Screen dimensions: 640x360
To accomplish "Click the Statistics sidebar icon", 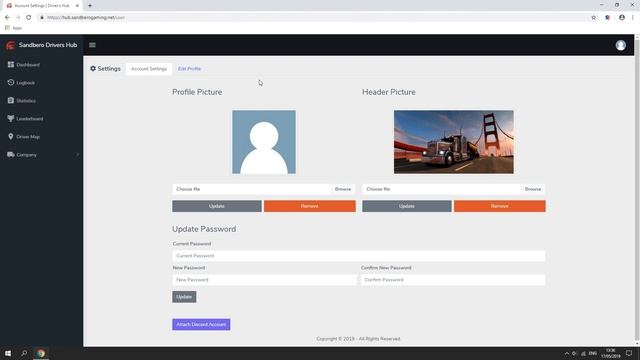I will (11, 100).
